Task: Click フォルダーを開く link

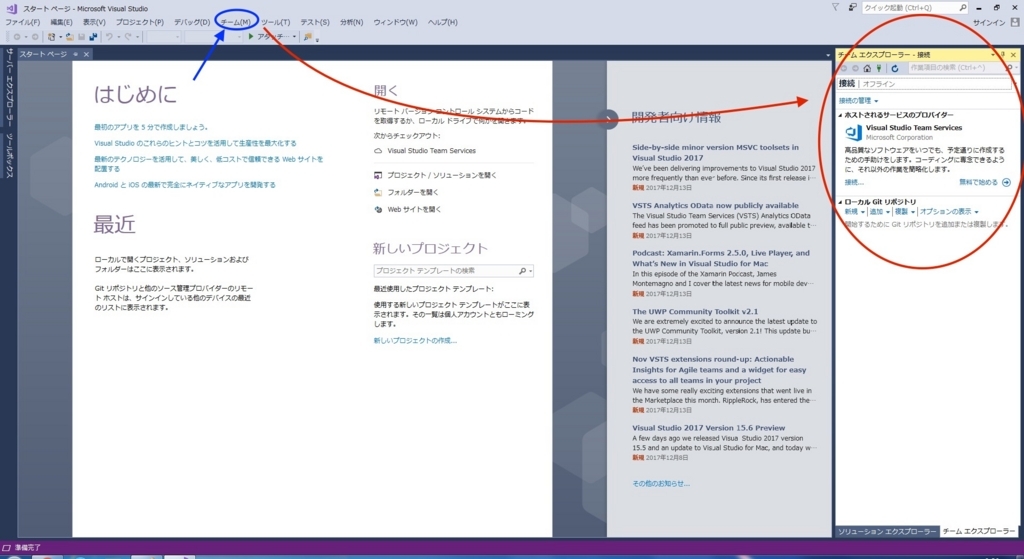Action: 413,193
